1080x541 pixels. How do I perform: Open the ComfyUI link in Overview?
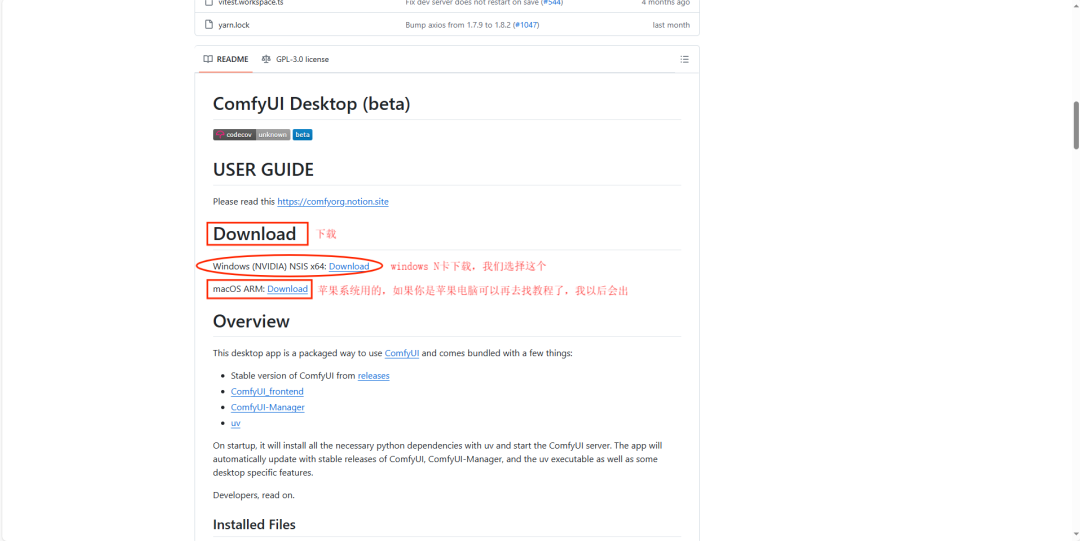pos(402,353)
